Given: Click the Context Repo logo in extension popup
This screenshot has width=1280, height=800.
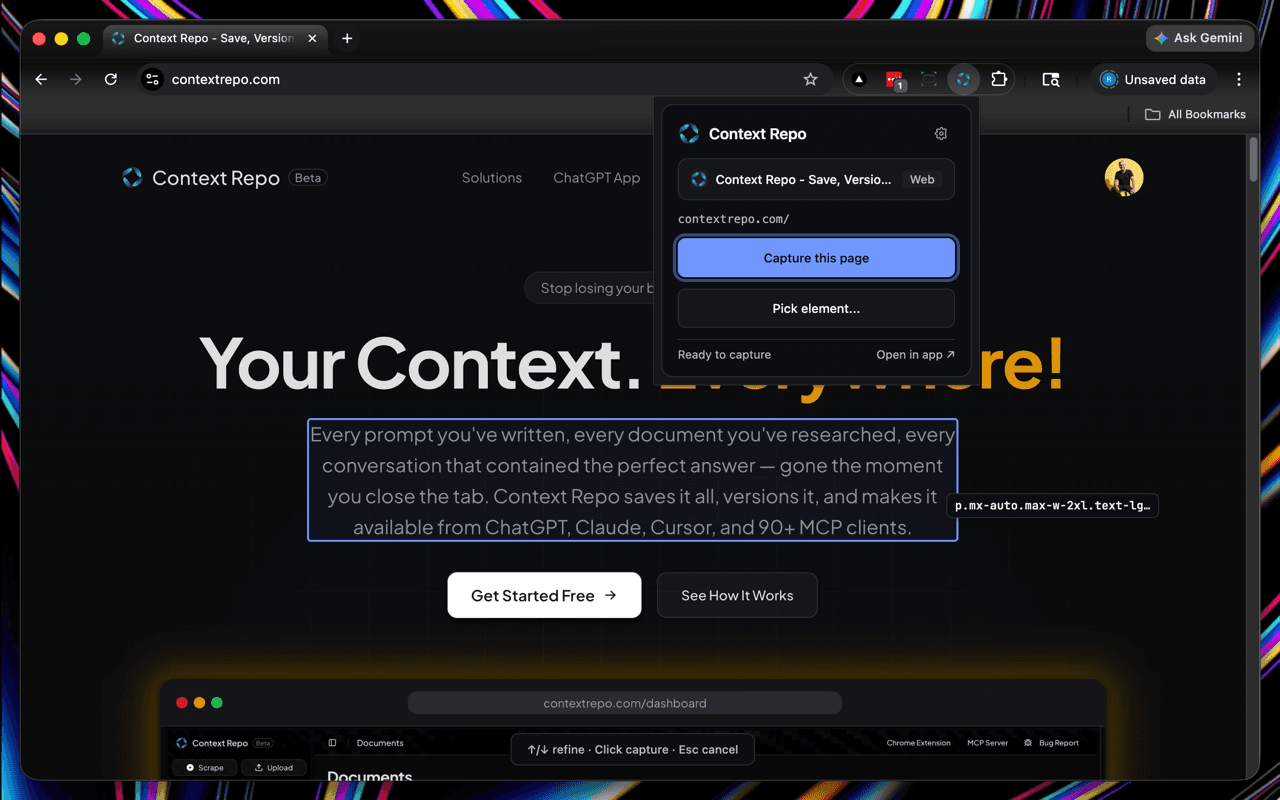Looking at the screenshot, I should point(689,134).
